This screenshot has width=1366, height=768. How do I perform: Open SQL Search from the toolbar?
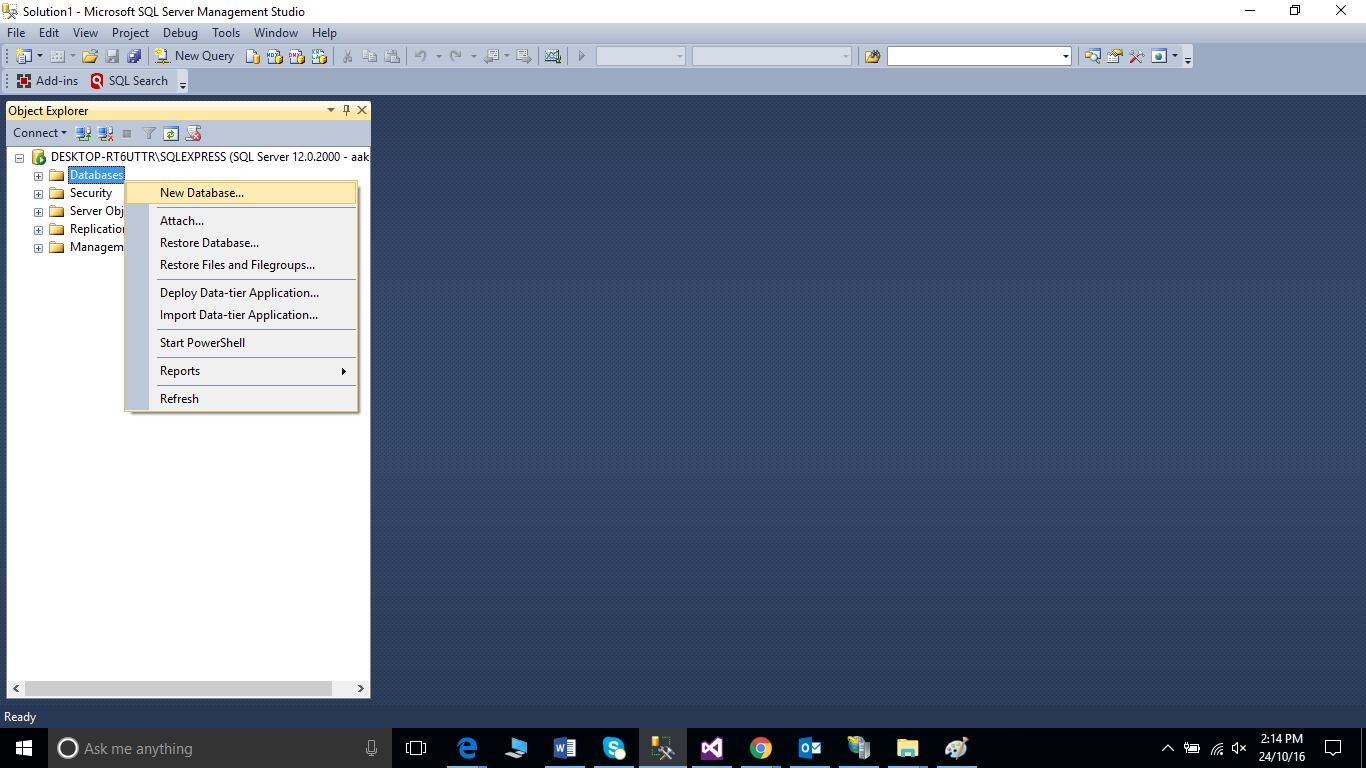click(x=129, y=81)
